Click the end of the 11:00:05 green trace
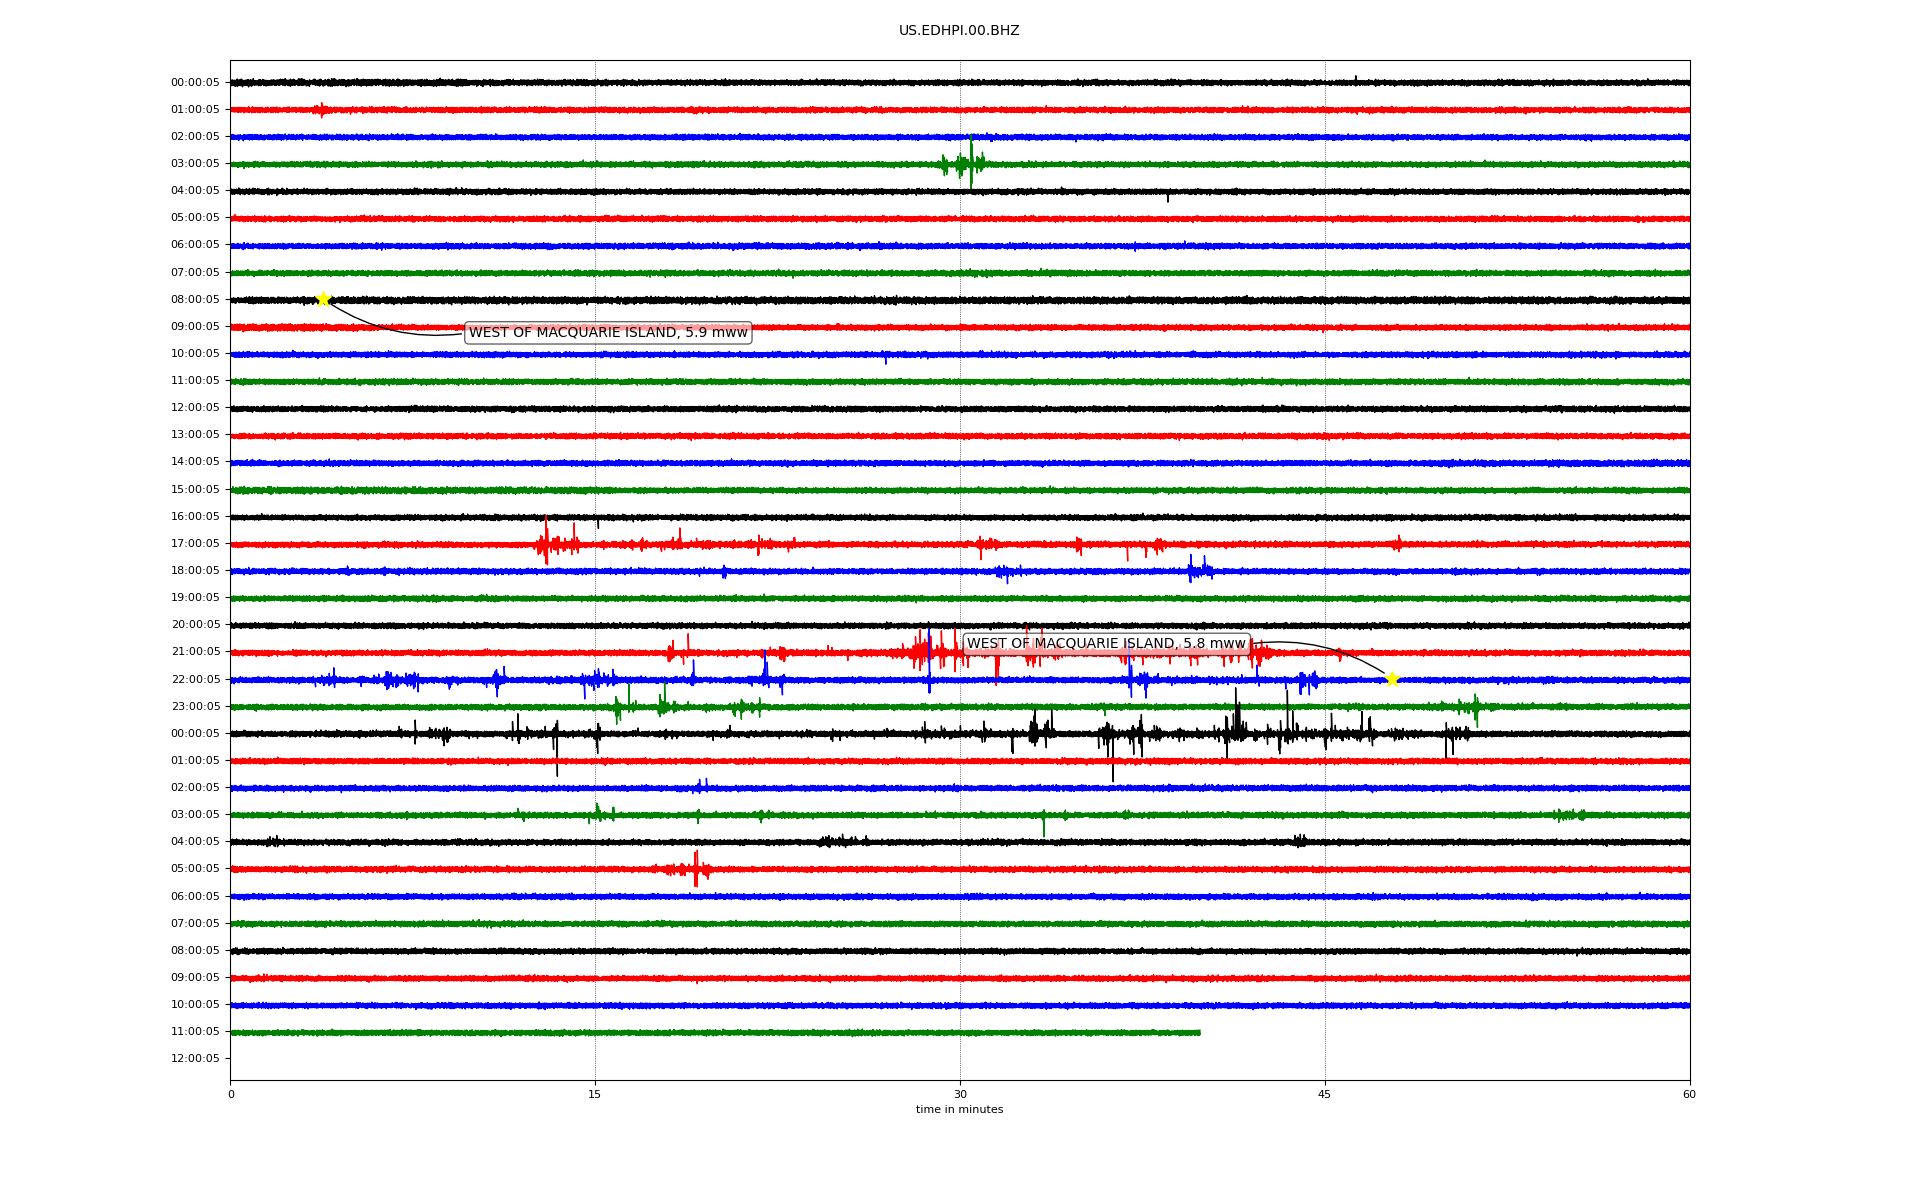This screenshot has height=1200, width=1920. coord(1198,1032)
